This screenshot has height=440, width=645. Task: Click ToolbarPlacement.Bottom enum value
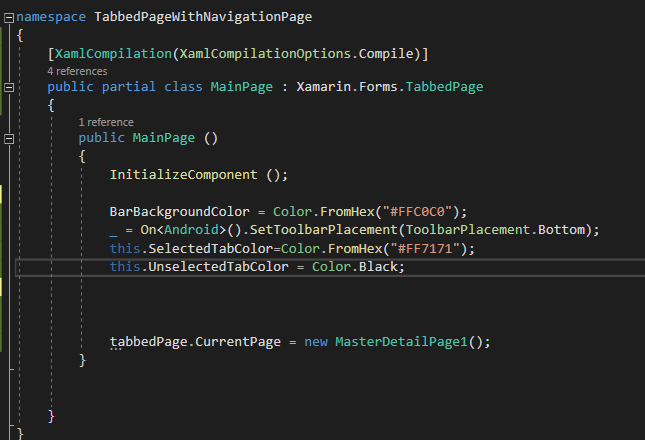[x=495, y=229]
